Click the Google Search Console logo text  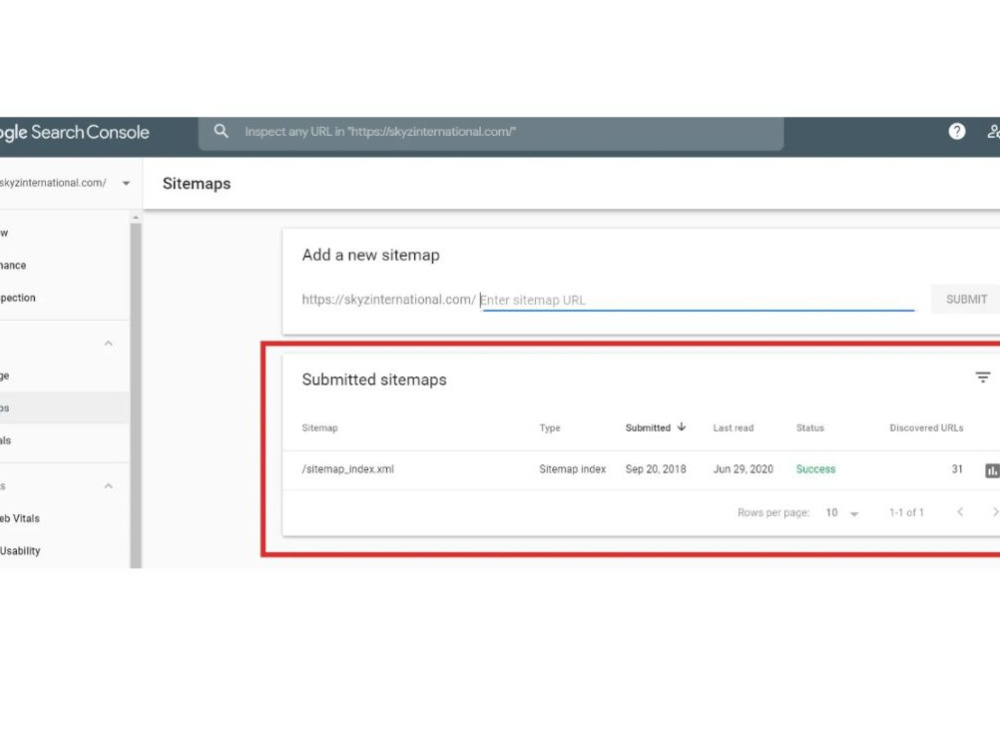point(75,132)
